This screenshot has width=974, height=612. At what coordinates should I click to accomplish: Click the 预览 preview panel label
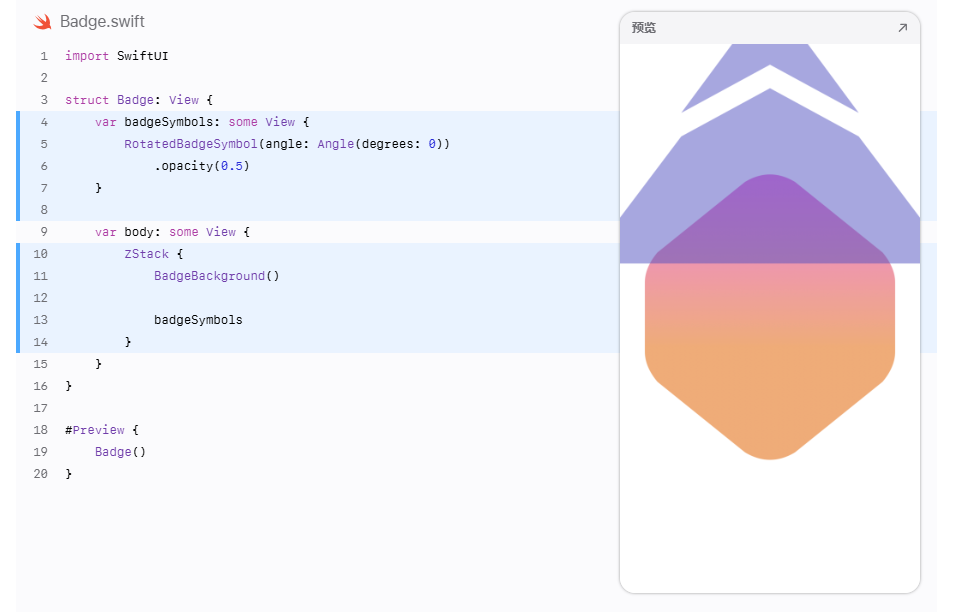(644, 28)
